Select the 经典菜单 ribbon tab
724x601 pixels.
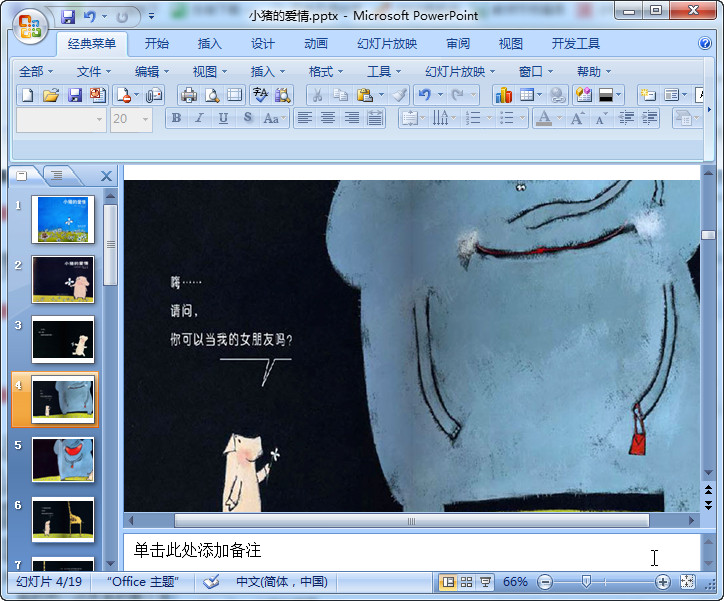click(x=91, y=44)
